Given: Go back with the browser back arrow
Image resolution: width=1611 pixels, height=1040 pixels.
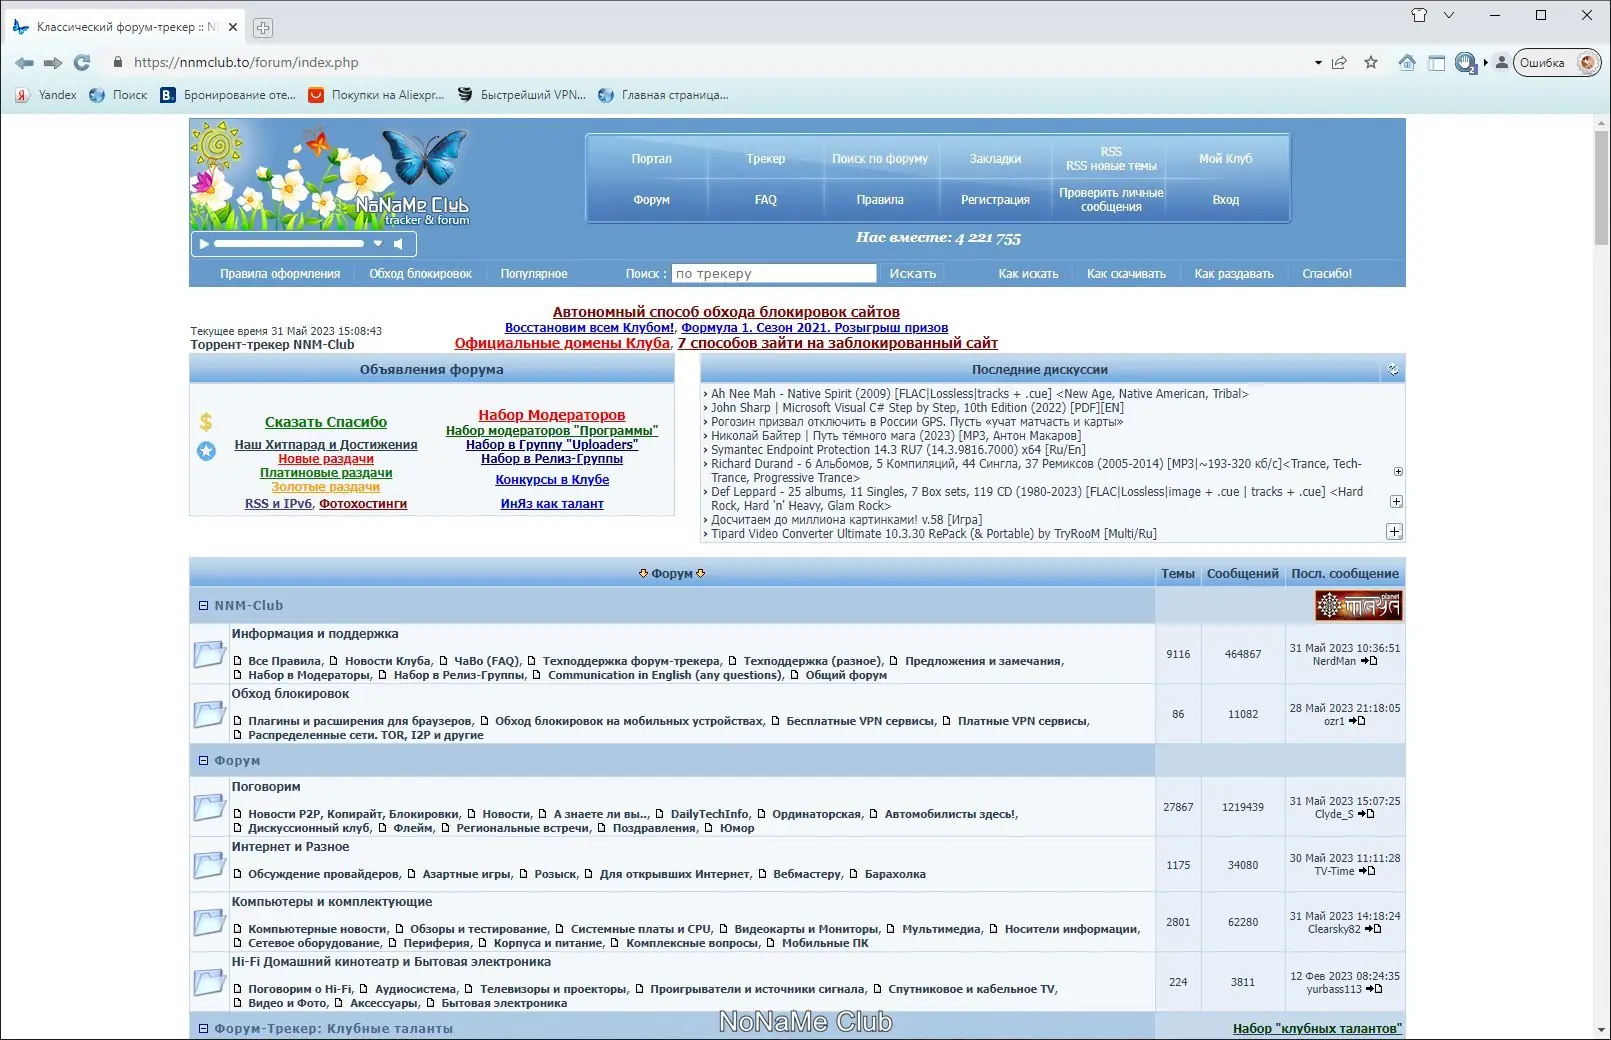Looking at the screenshot, I should 24,63.
